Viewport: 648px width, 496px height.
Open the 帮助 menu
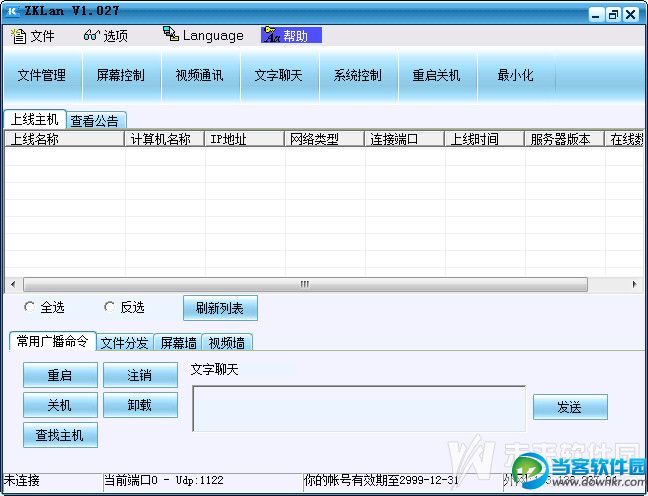tap(291, 36)
